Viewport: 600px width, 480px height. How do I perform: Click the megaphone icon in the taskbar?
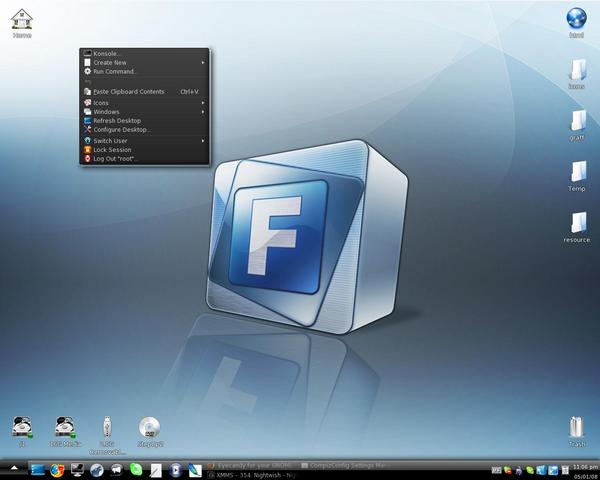[117, 470]
